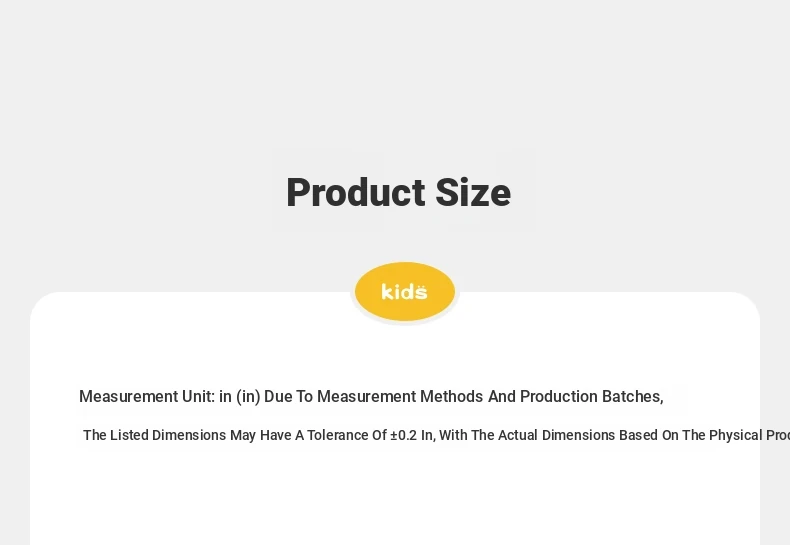This screenshot has height=545, width=790.
Task: Select the word Tolerance
Action: pyautogui.click(x=339, y=435)
